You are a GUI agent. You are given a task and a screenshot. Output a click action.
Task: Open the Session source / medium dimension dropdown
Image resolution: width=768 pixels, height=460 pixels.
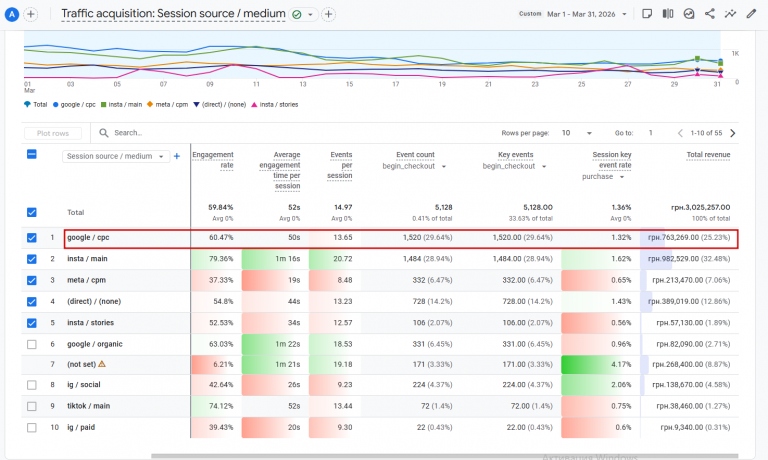116,156
